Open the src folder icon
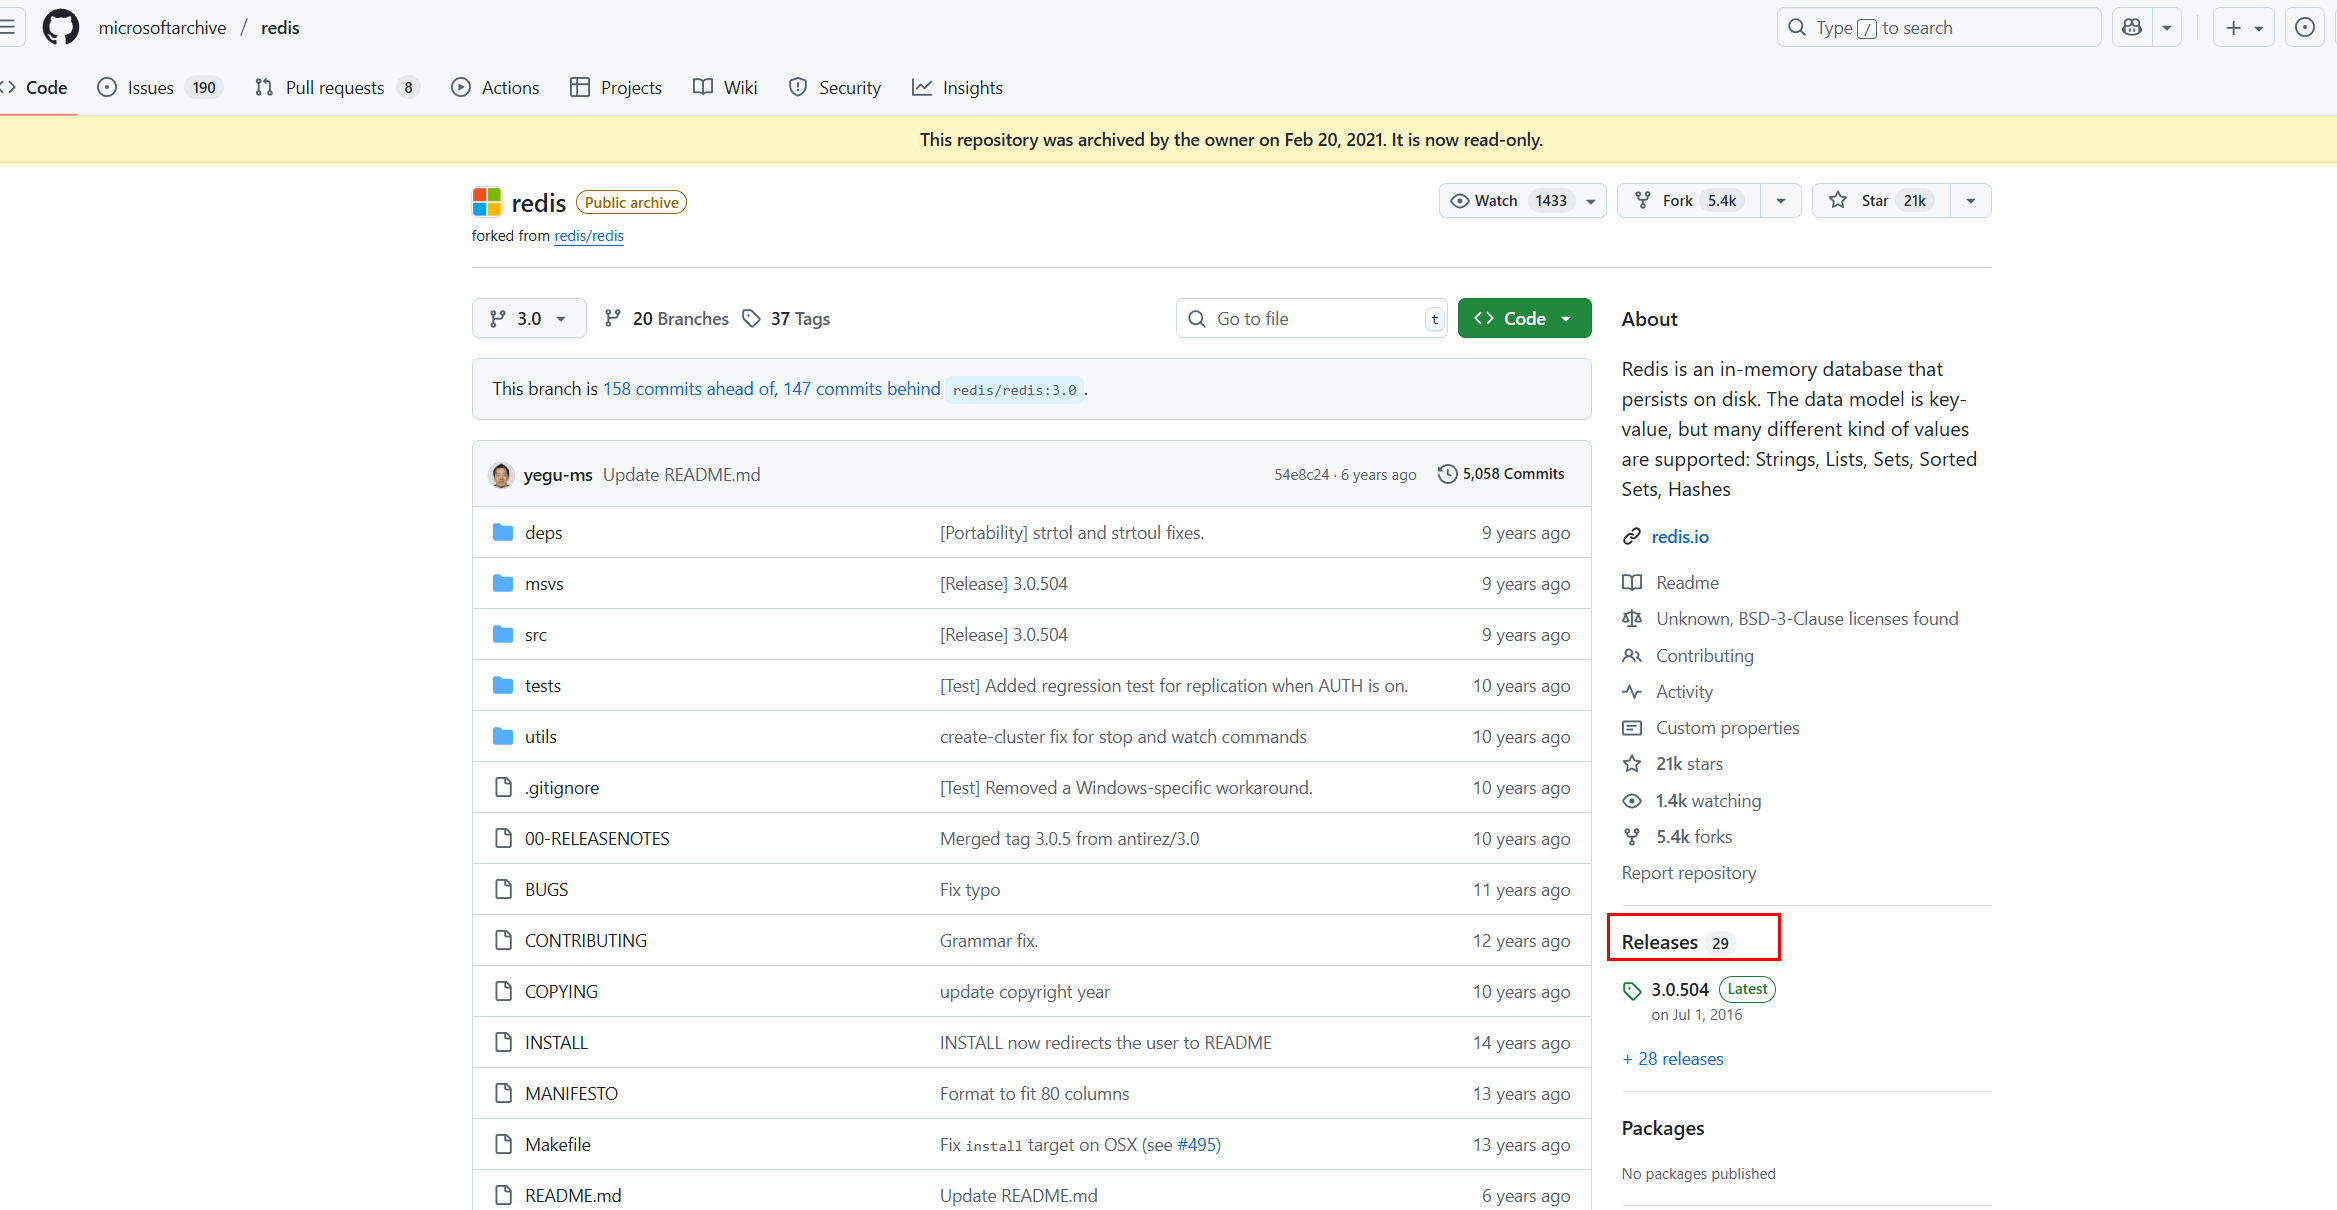The height and width of the screenshot is (1210, 2337). [x=503, y=634]
